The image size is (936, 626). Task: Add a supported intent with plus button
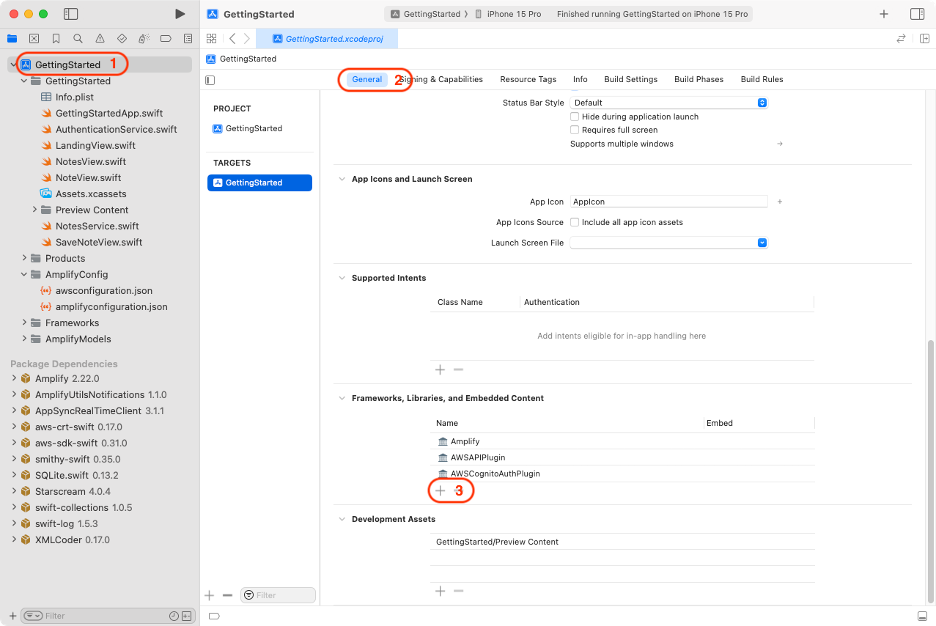point(440,370)
